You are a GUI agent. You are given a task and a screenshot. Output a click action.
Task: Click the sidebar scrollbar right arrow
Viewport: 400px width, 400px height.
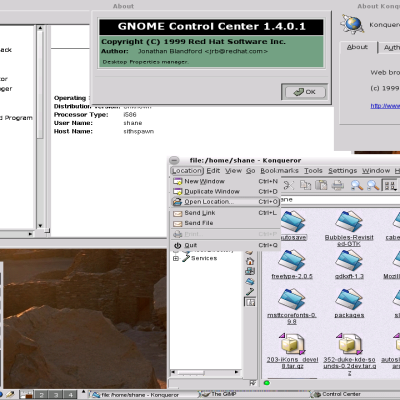click(x=237, y=372)
